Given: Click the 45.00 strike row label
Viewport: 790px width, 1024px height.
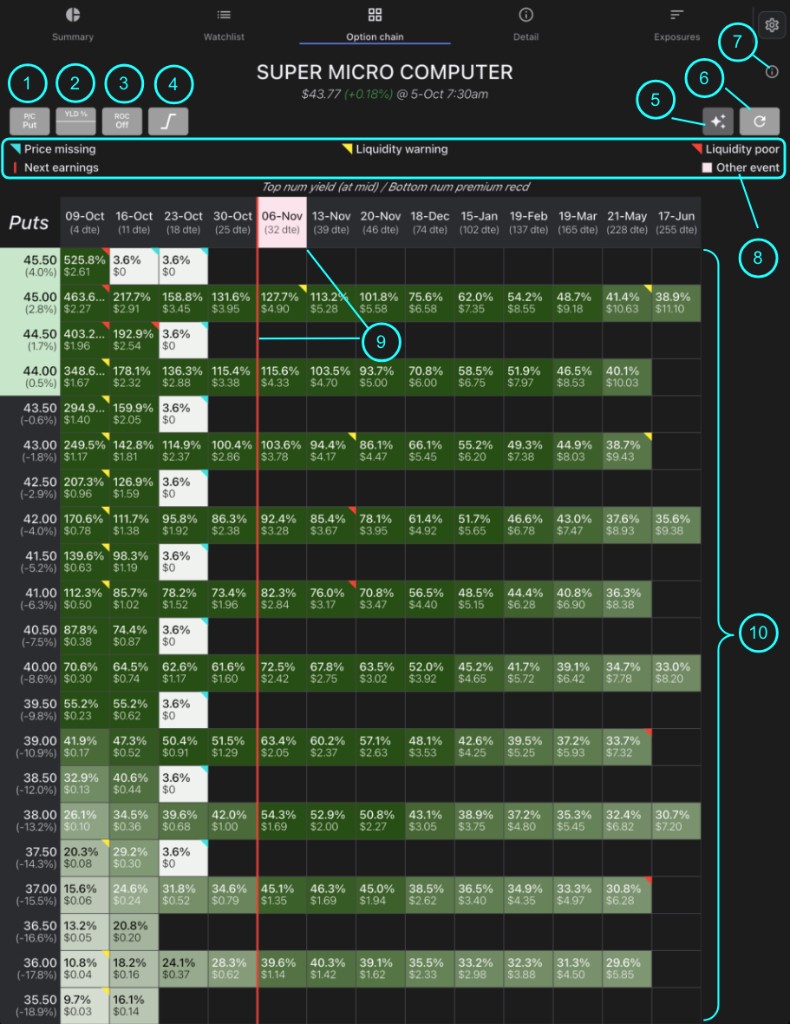Looking at the screenshot, I should point(30,303).
